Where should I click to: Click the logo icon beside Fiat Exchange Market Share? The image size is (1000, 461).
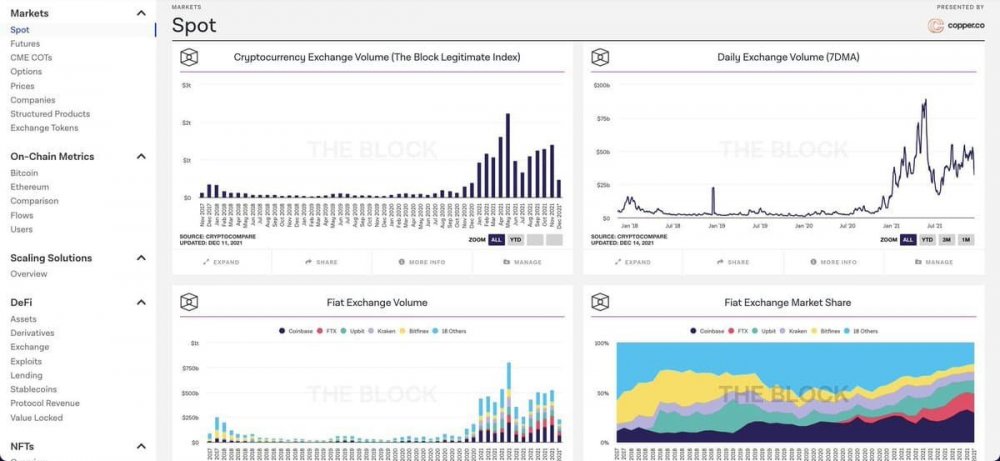(x=600, y=302)
